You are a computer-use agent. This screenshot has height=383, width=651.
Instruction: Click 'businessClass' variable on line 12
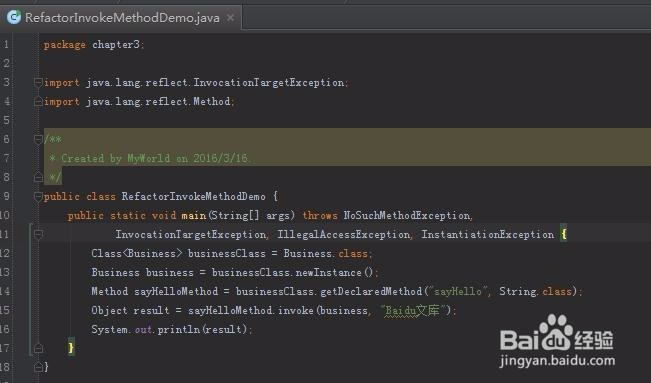point(227,253)
